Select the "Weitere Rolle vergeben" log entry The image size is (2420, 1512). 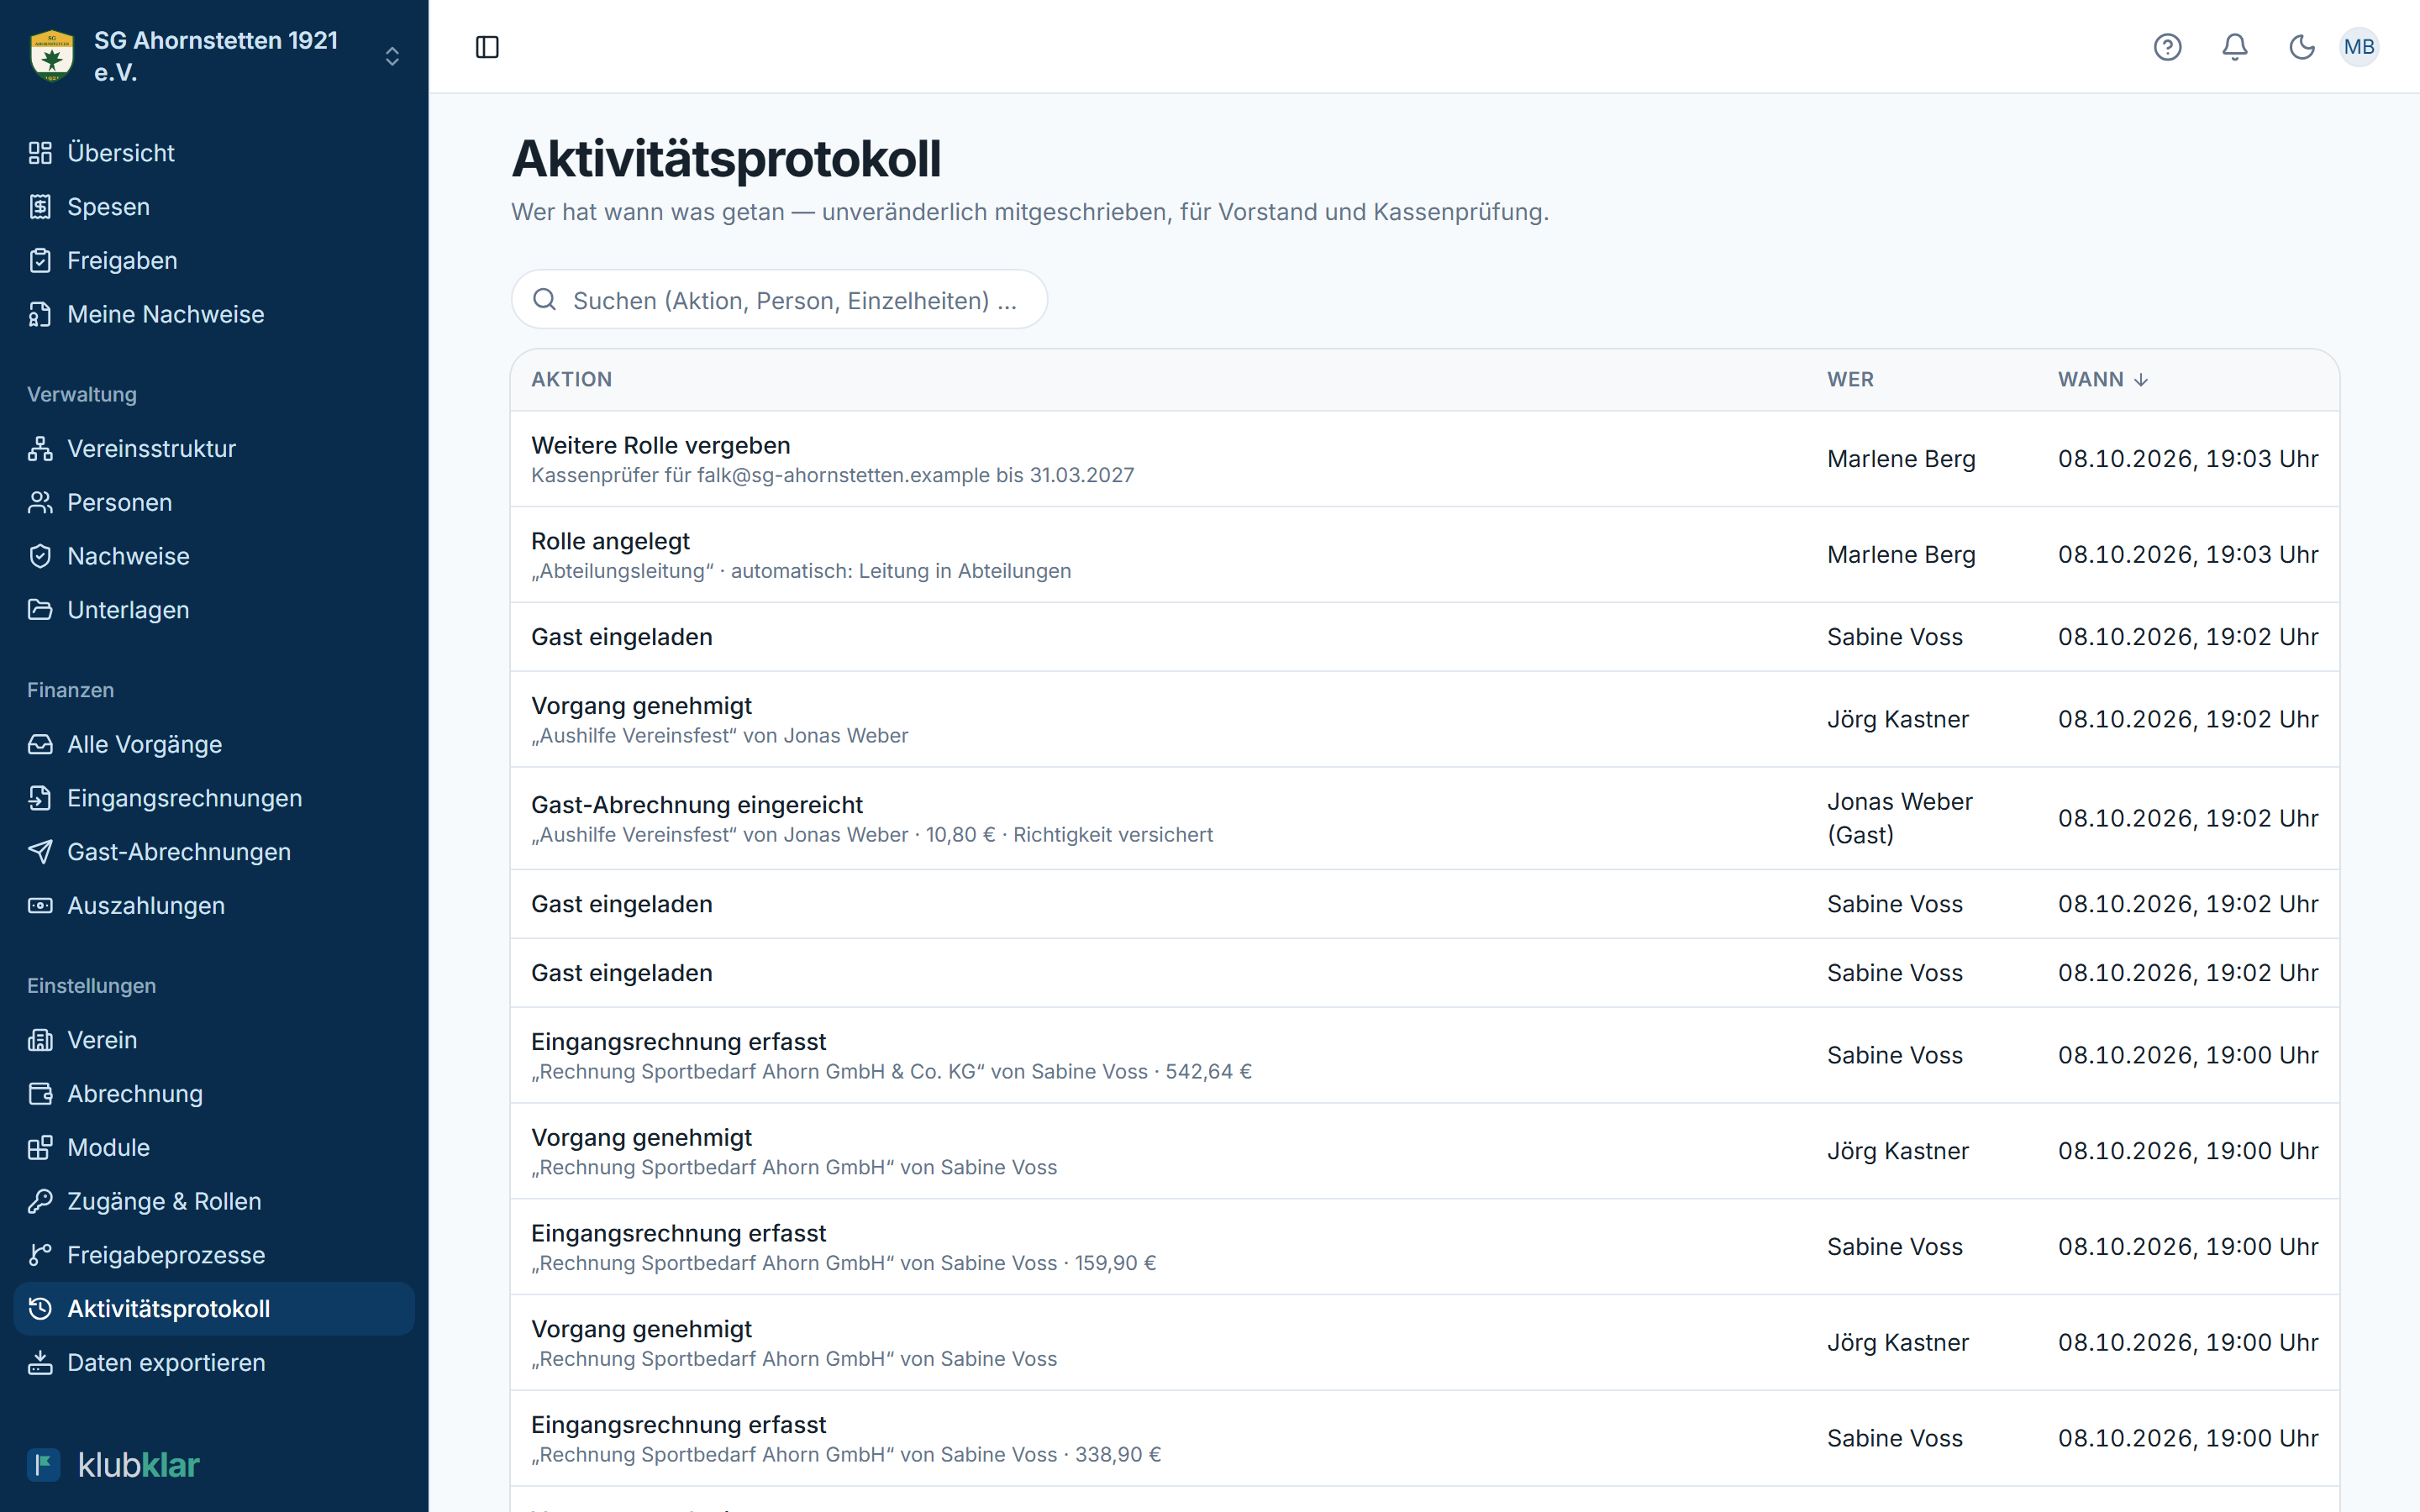1424,459
